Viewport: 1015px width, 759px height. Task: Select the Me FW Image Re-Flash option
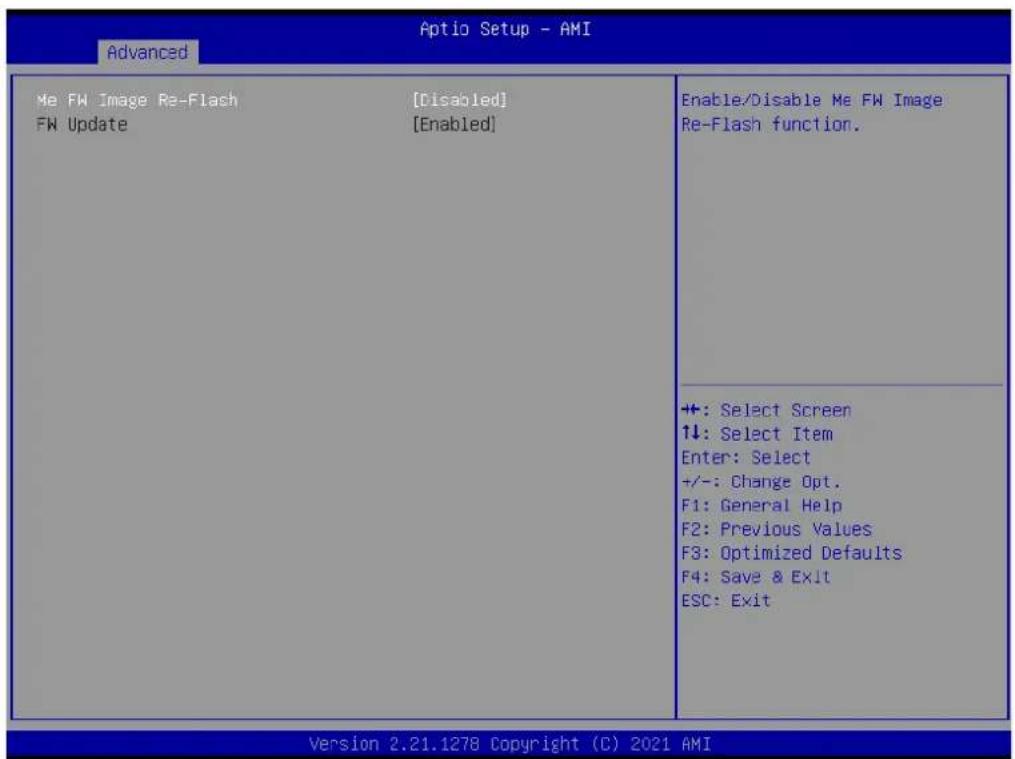[137, 100]
